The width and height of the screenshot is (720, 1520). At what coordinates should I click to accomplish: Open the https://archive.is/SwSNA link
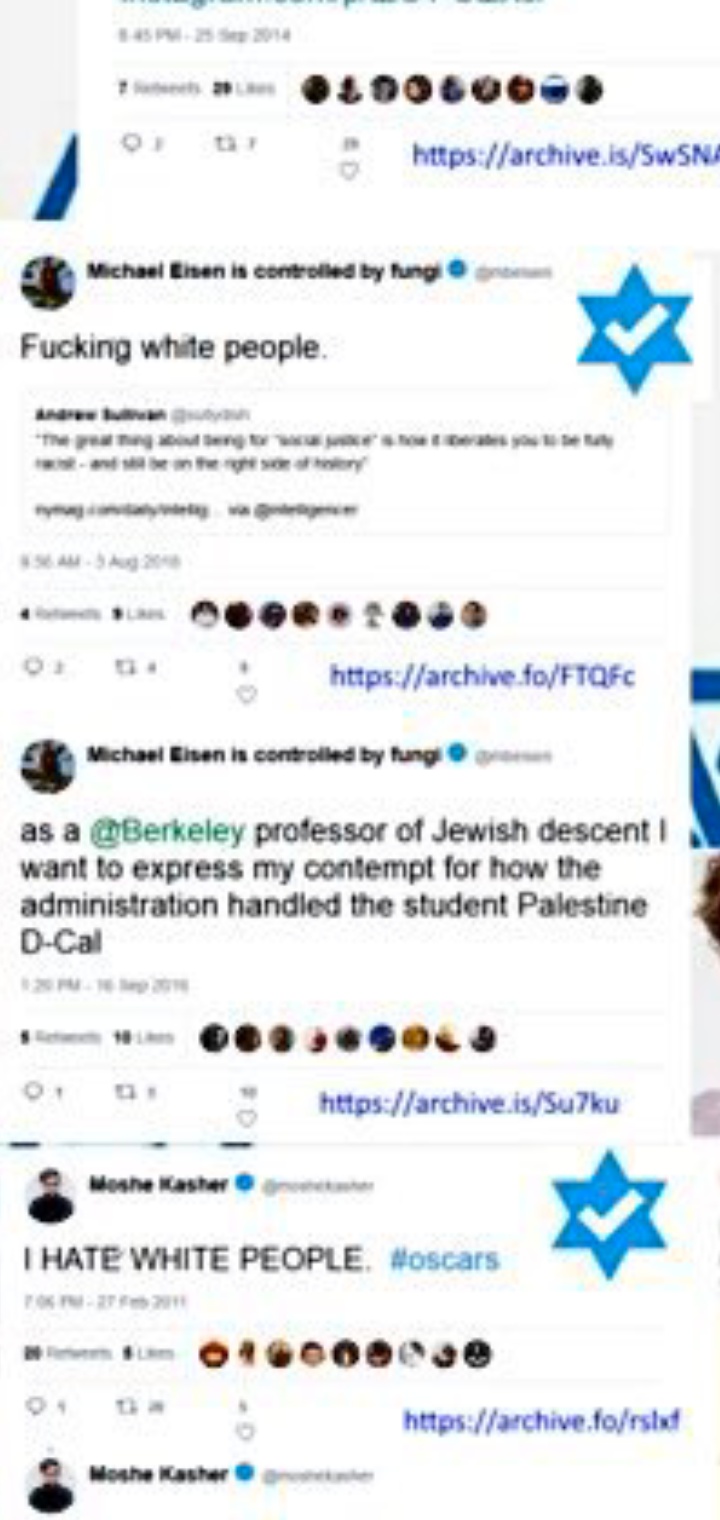pos(565,154)
